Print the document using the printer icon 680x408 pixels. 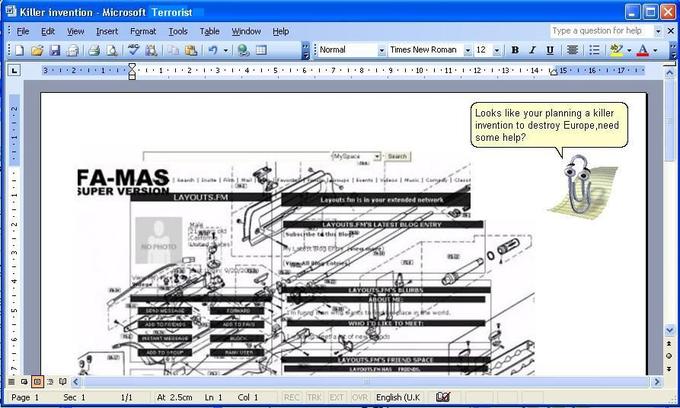click(94, 50)
